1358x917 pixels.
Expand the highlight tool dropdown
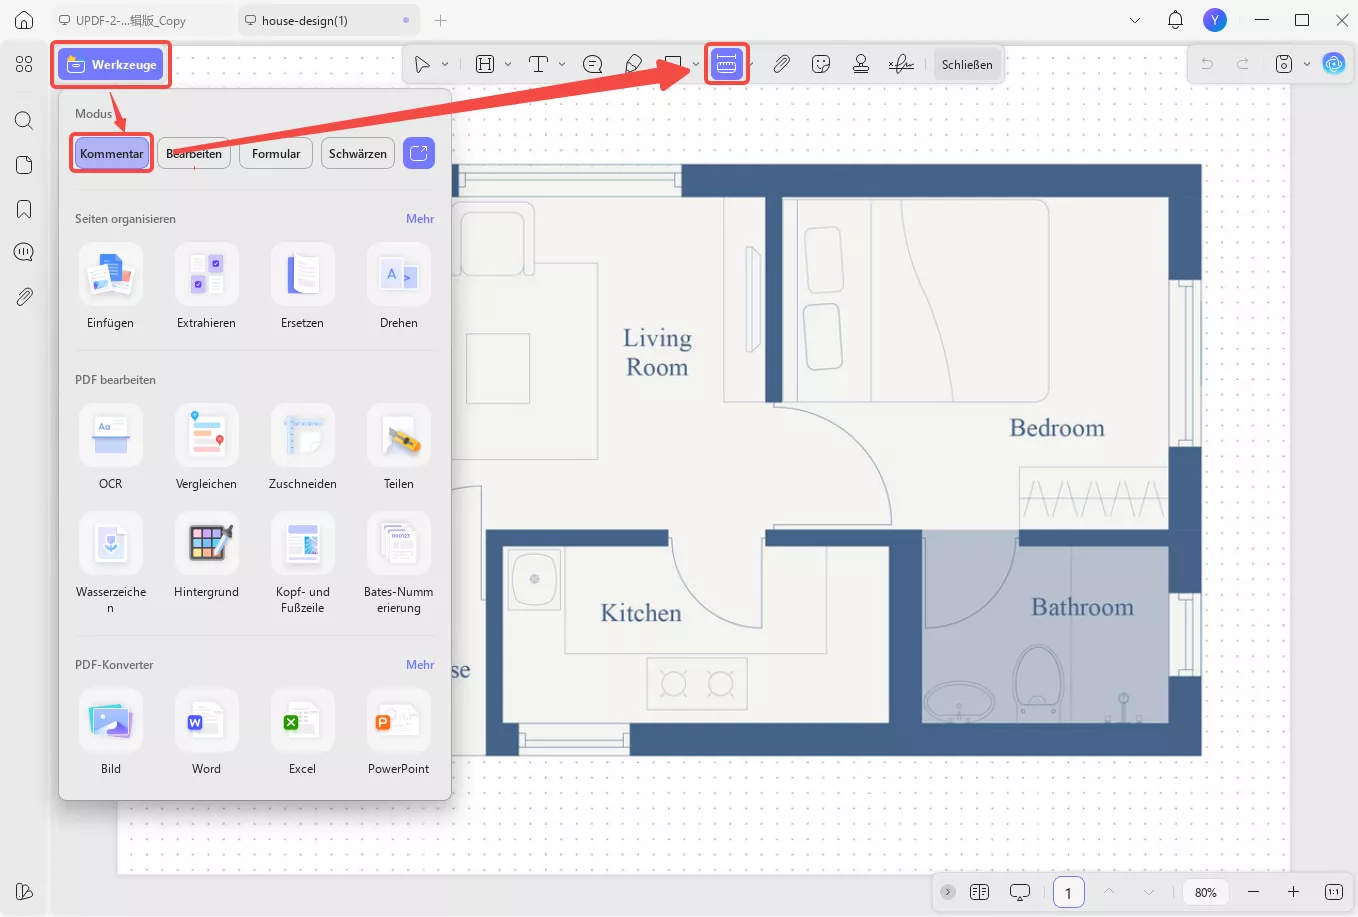point(508,65)
